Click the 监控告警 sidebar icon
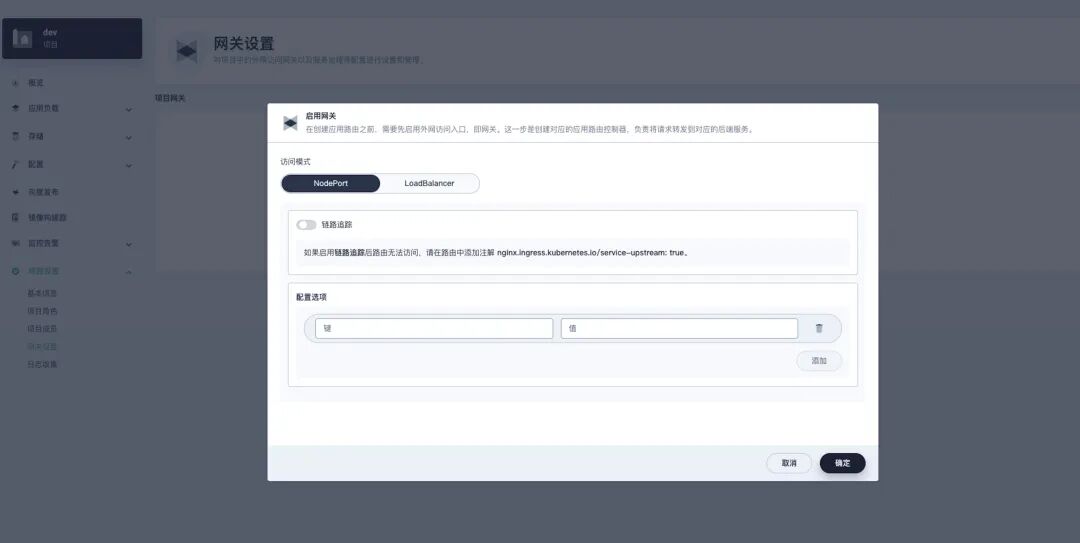This screenshot has height=543, width=1080. [x=15, y=243]
